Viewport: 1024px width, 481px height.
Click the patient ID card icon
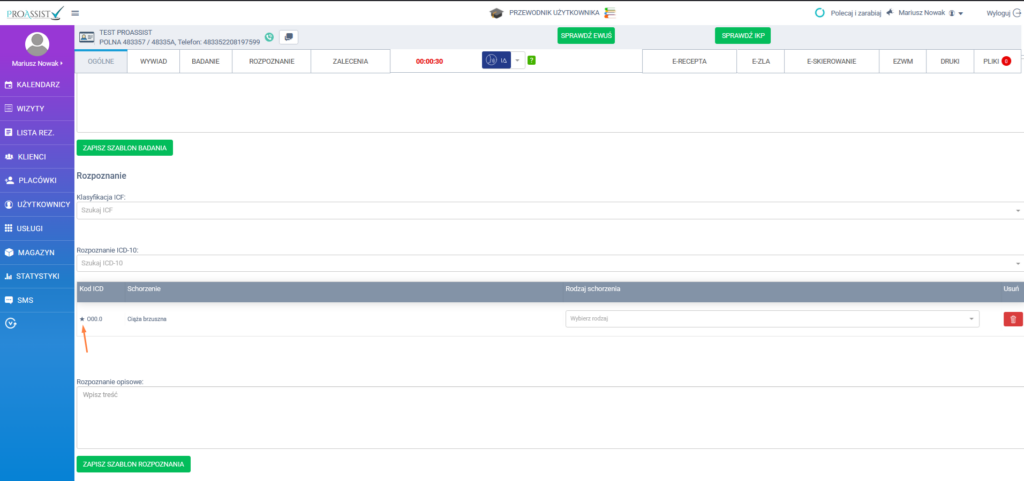click(87, 37)
